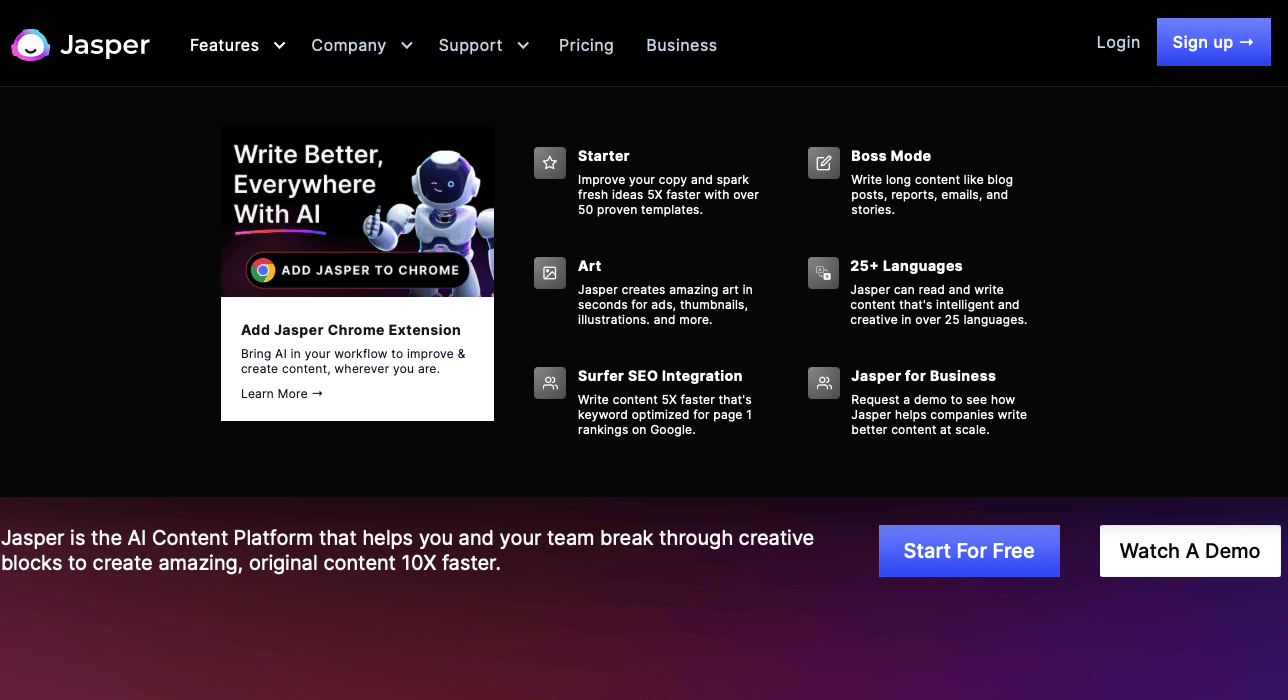Open the Starter feature title
This screenshot has height=700, width=1288.
point(604,156)
